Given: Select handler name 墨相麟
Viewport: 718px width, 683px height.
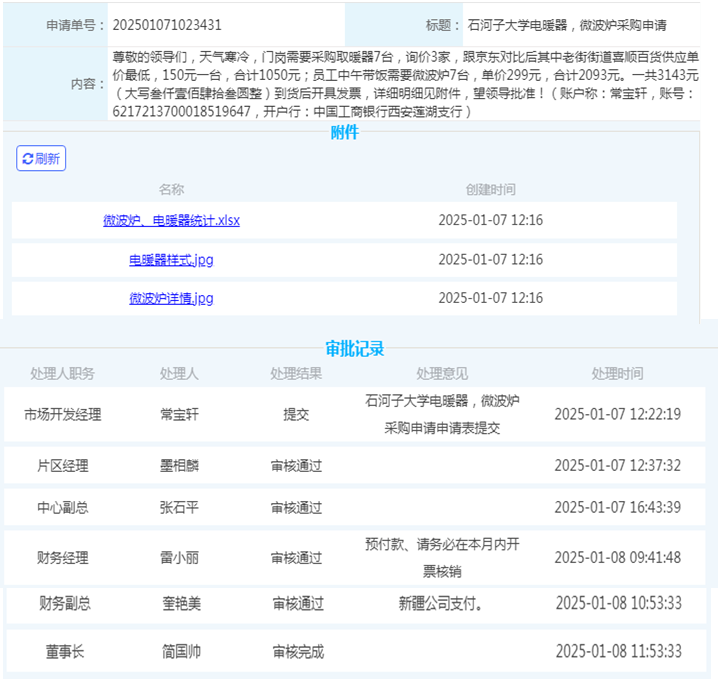Looking at the screenshot, I should point(180,466).
